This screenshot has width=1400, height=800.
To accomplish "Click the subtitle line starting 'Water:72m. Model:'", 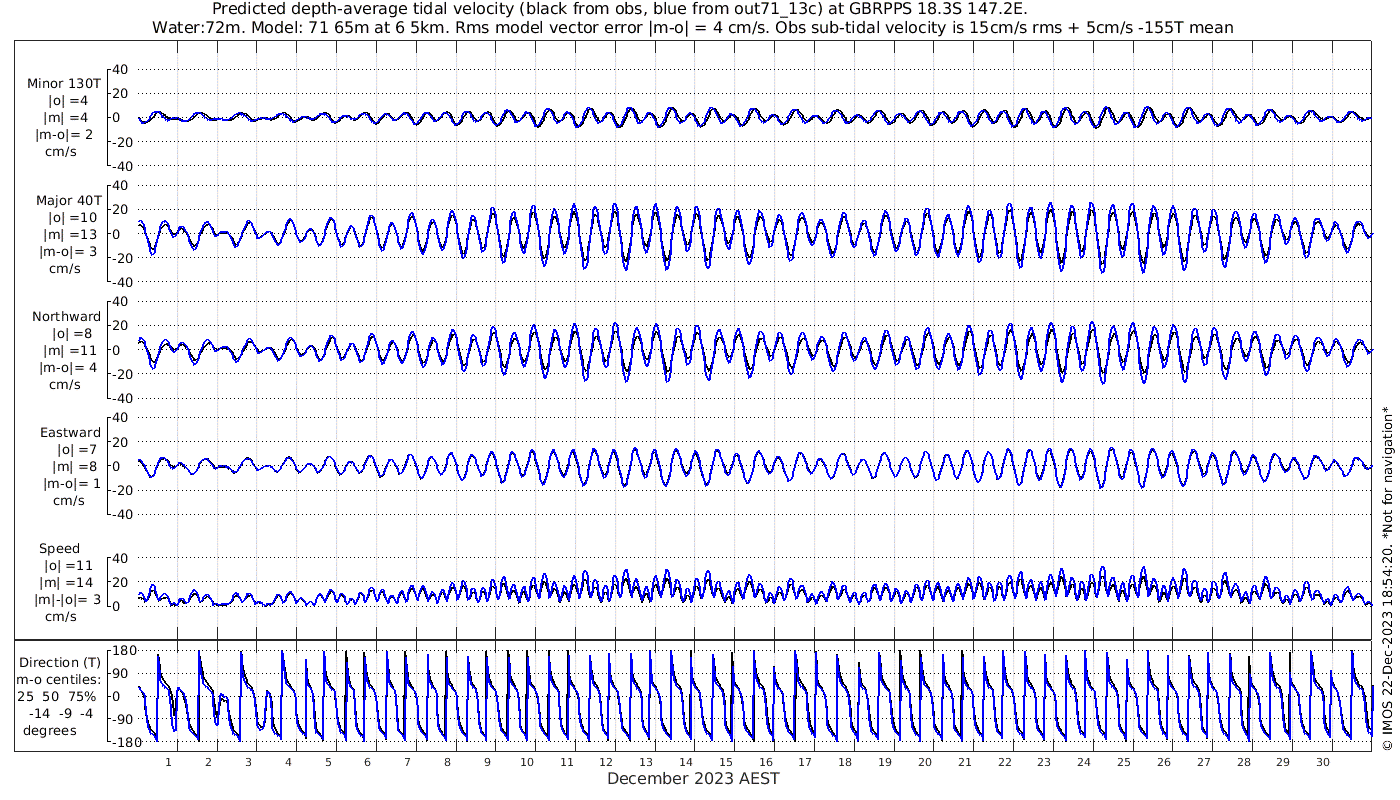I will (x=692, y=28).
